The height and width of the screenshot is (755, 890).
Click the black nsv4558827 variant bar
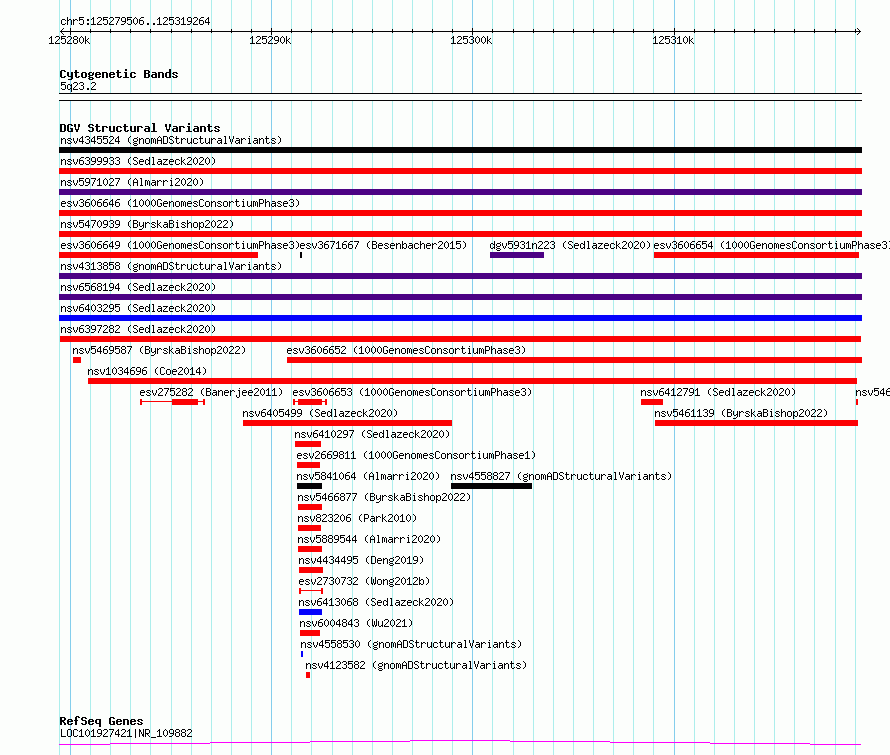492,486
